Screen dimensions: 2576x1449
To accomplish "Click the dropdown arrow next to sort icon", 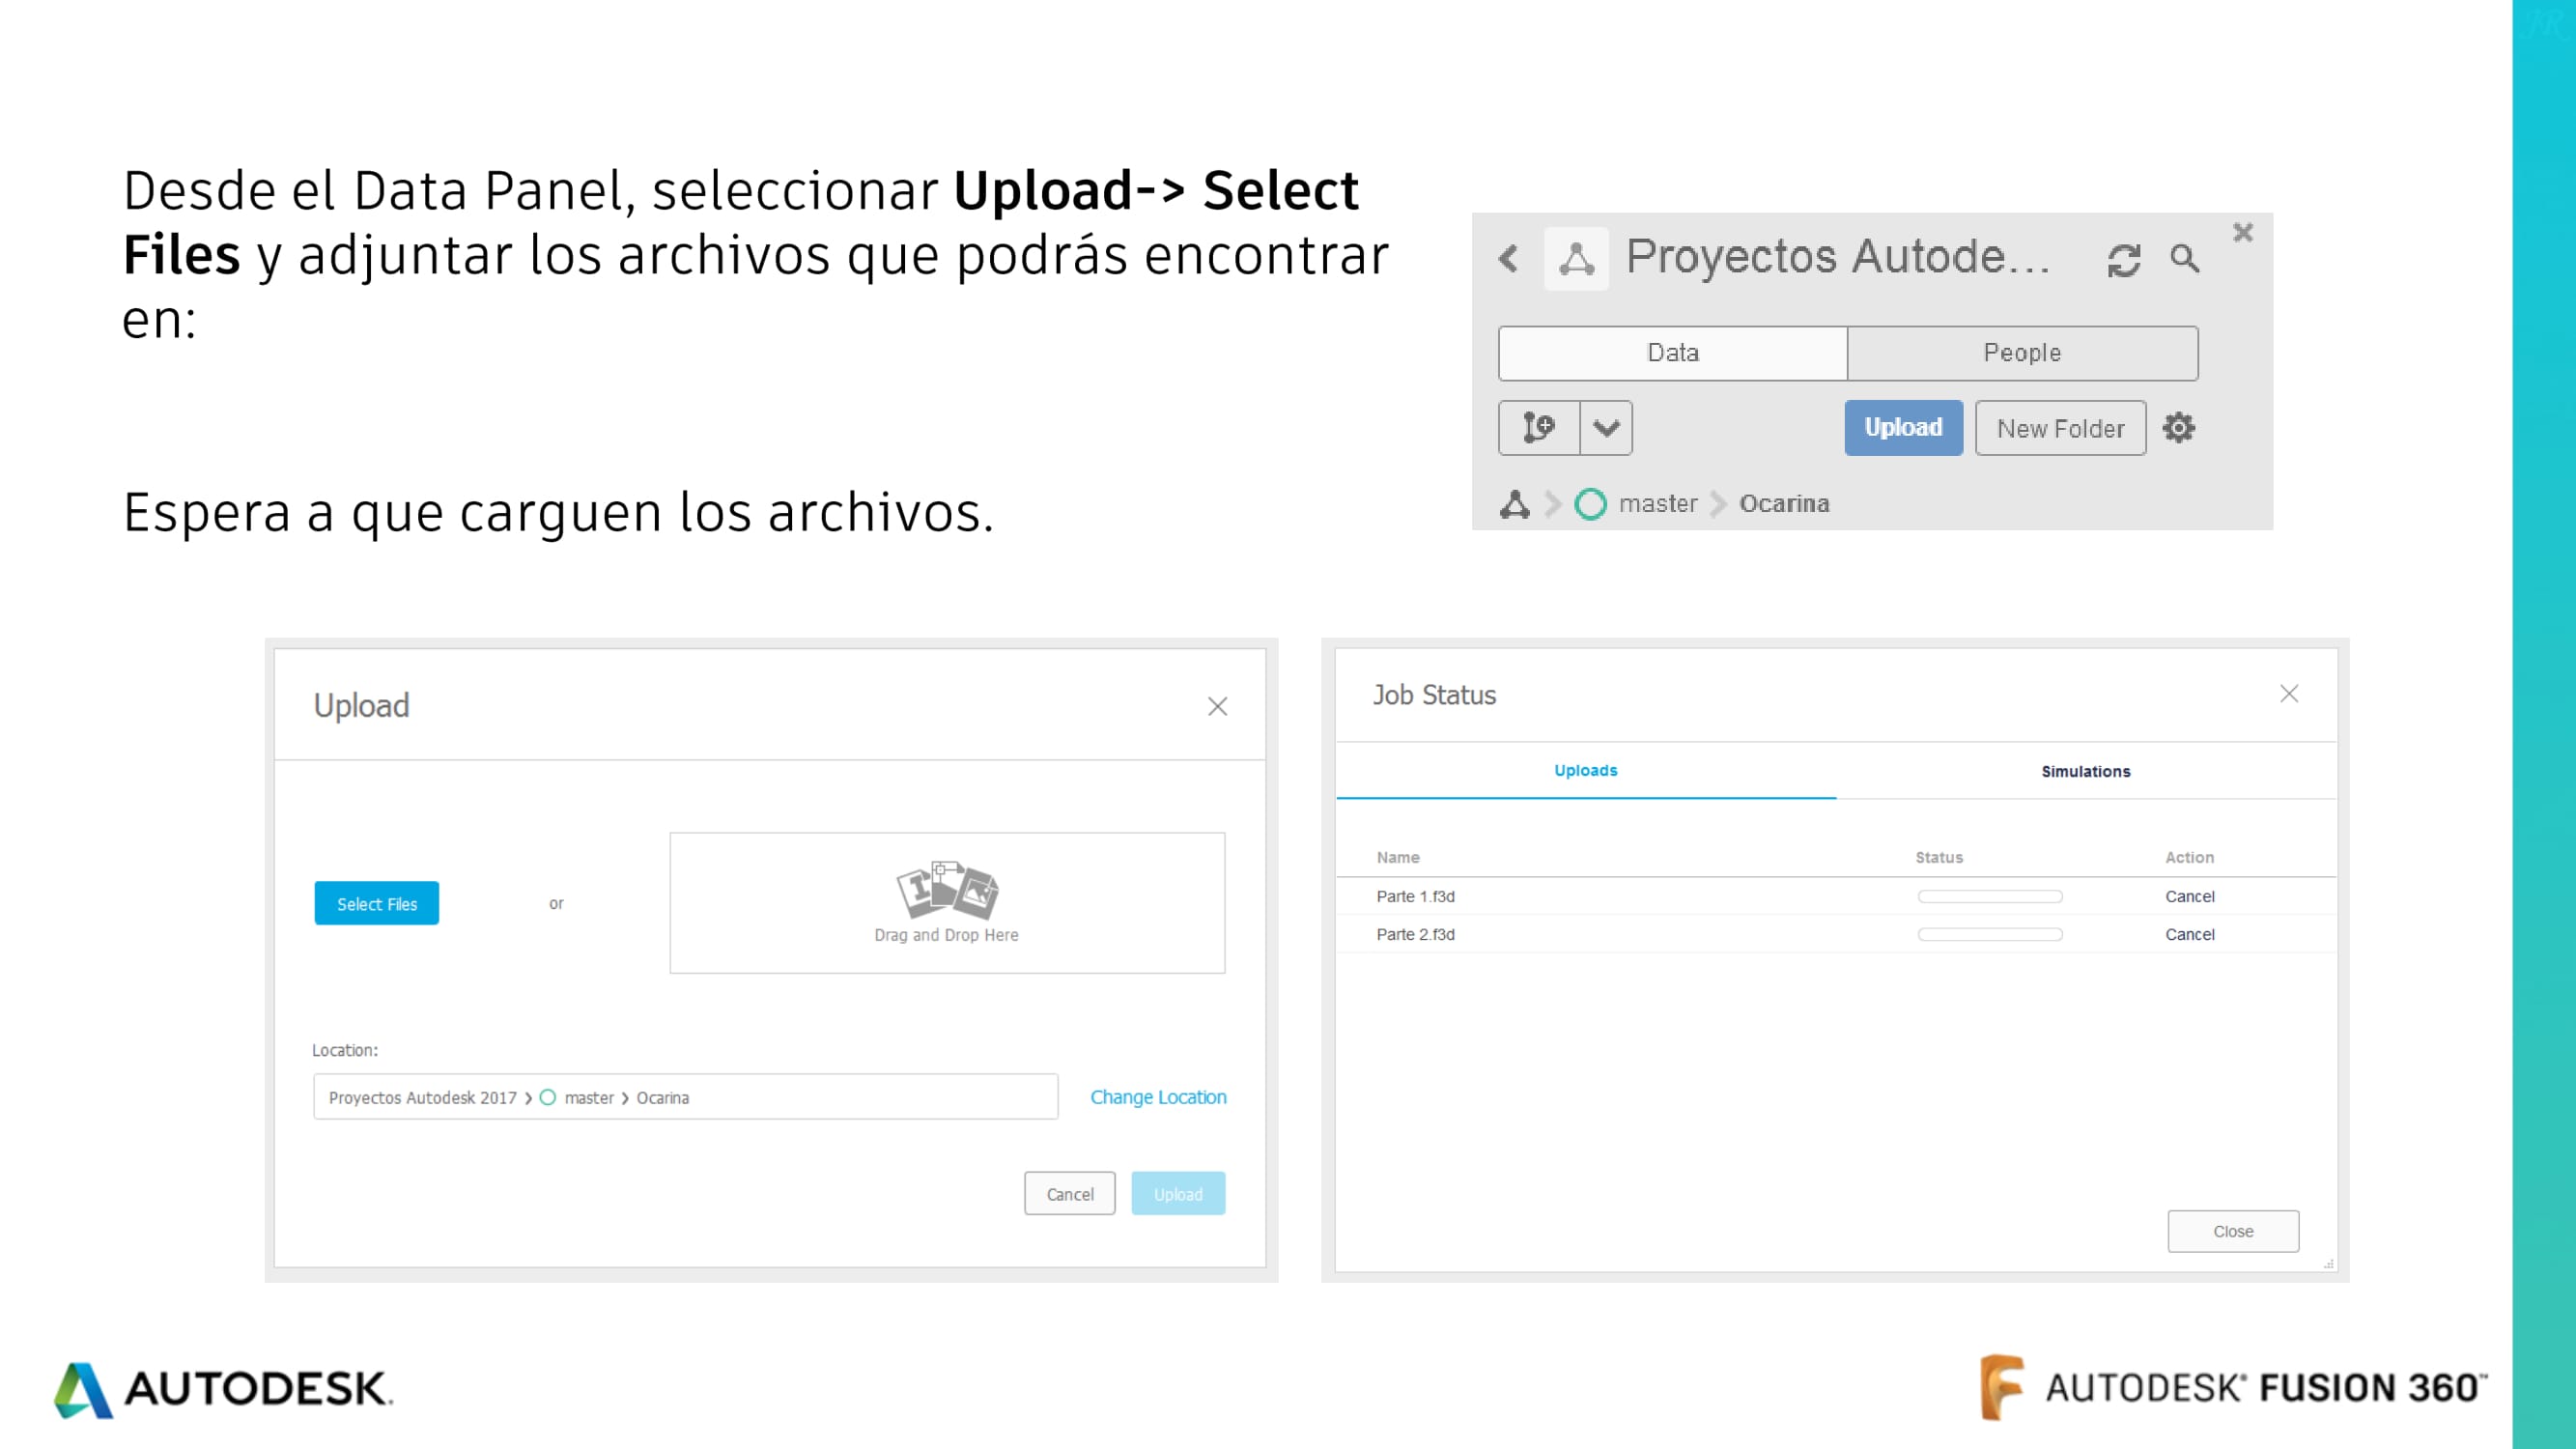I will (x=1606, y=426).
